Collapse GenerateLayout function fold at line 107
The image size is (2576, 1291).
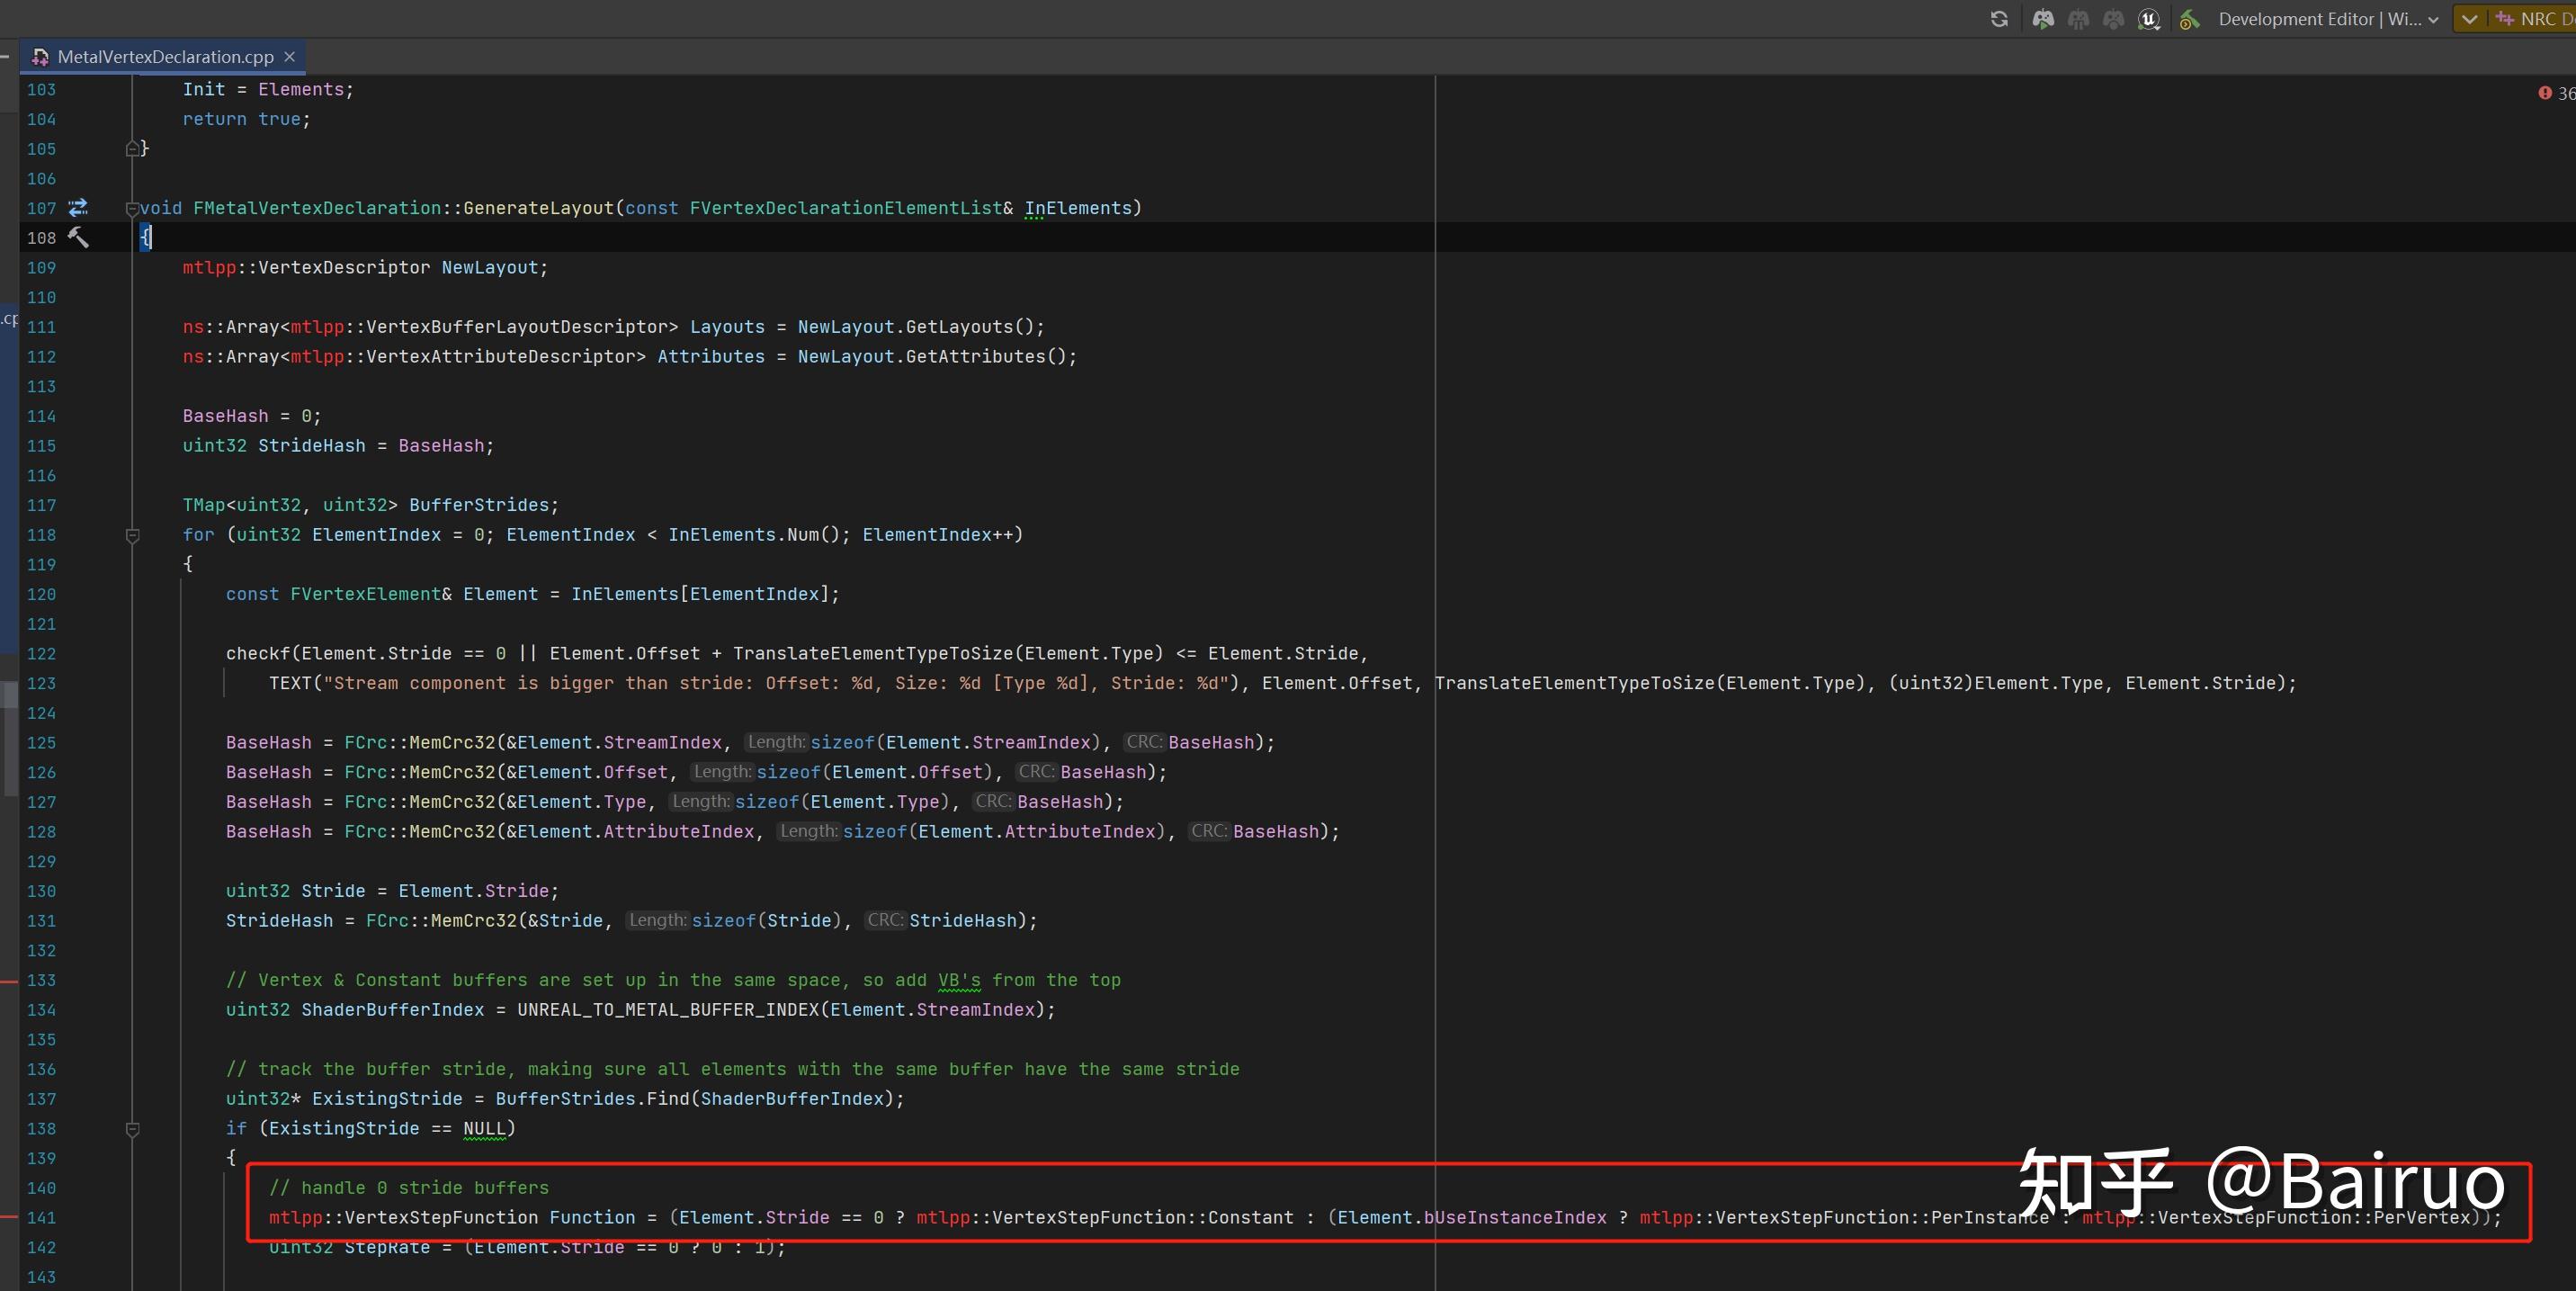tap(132, 209)
